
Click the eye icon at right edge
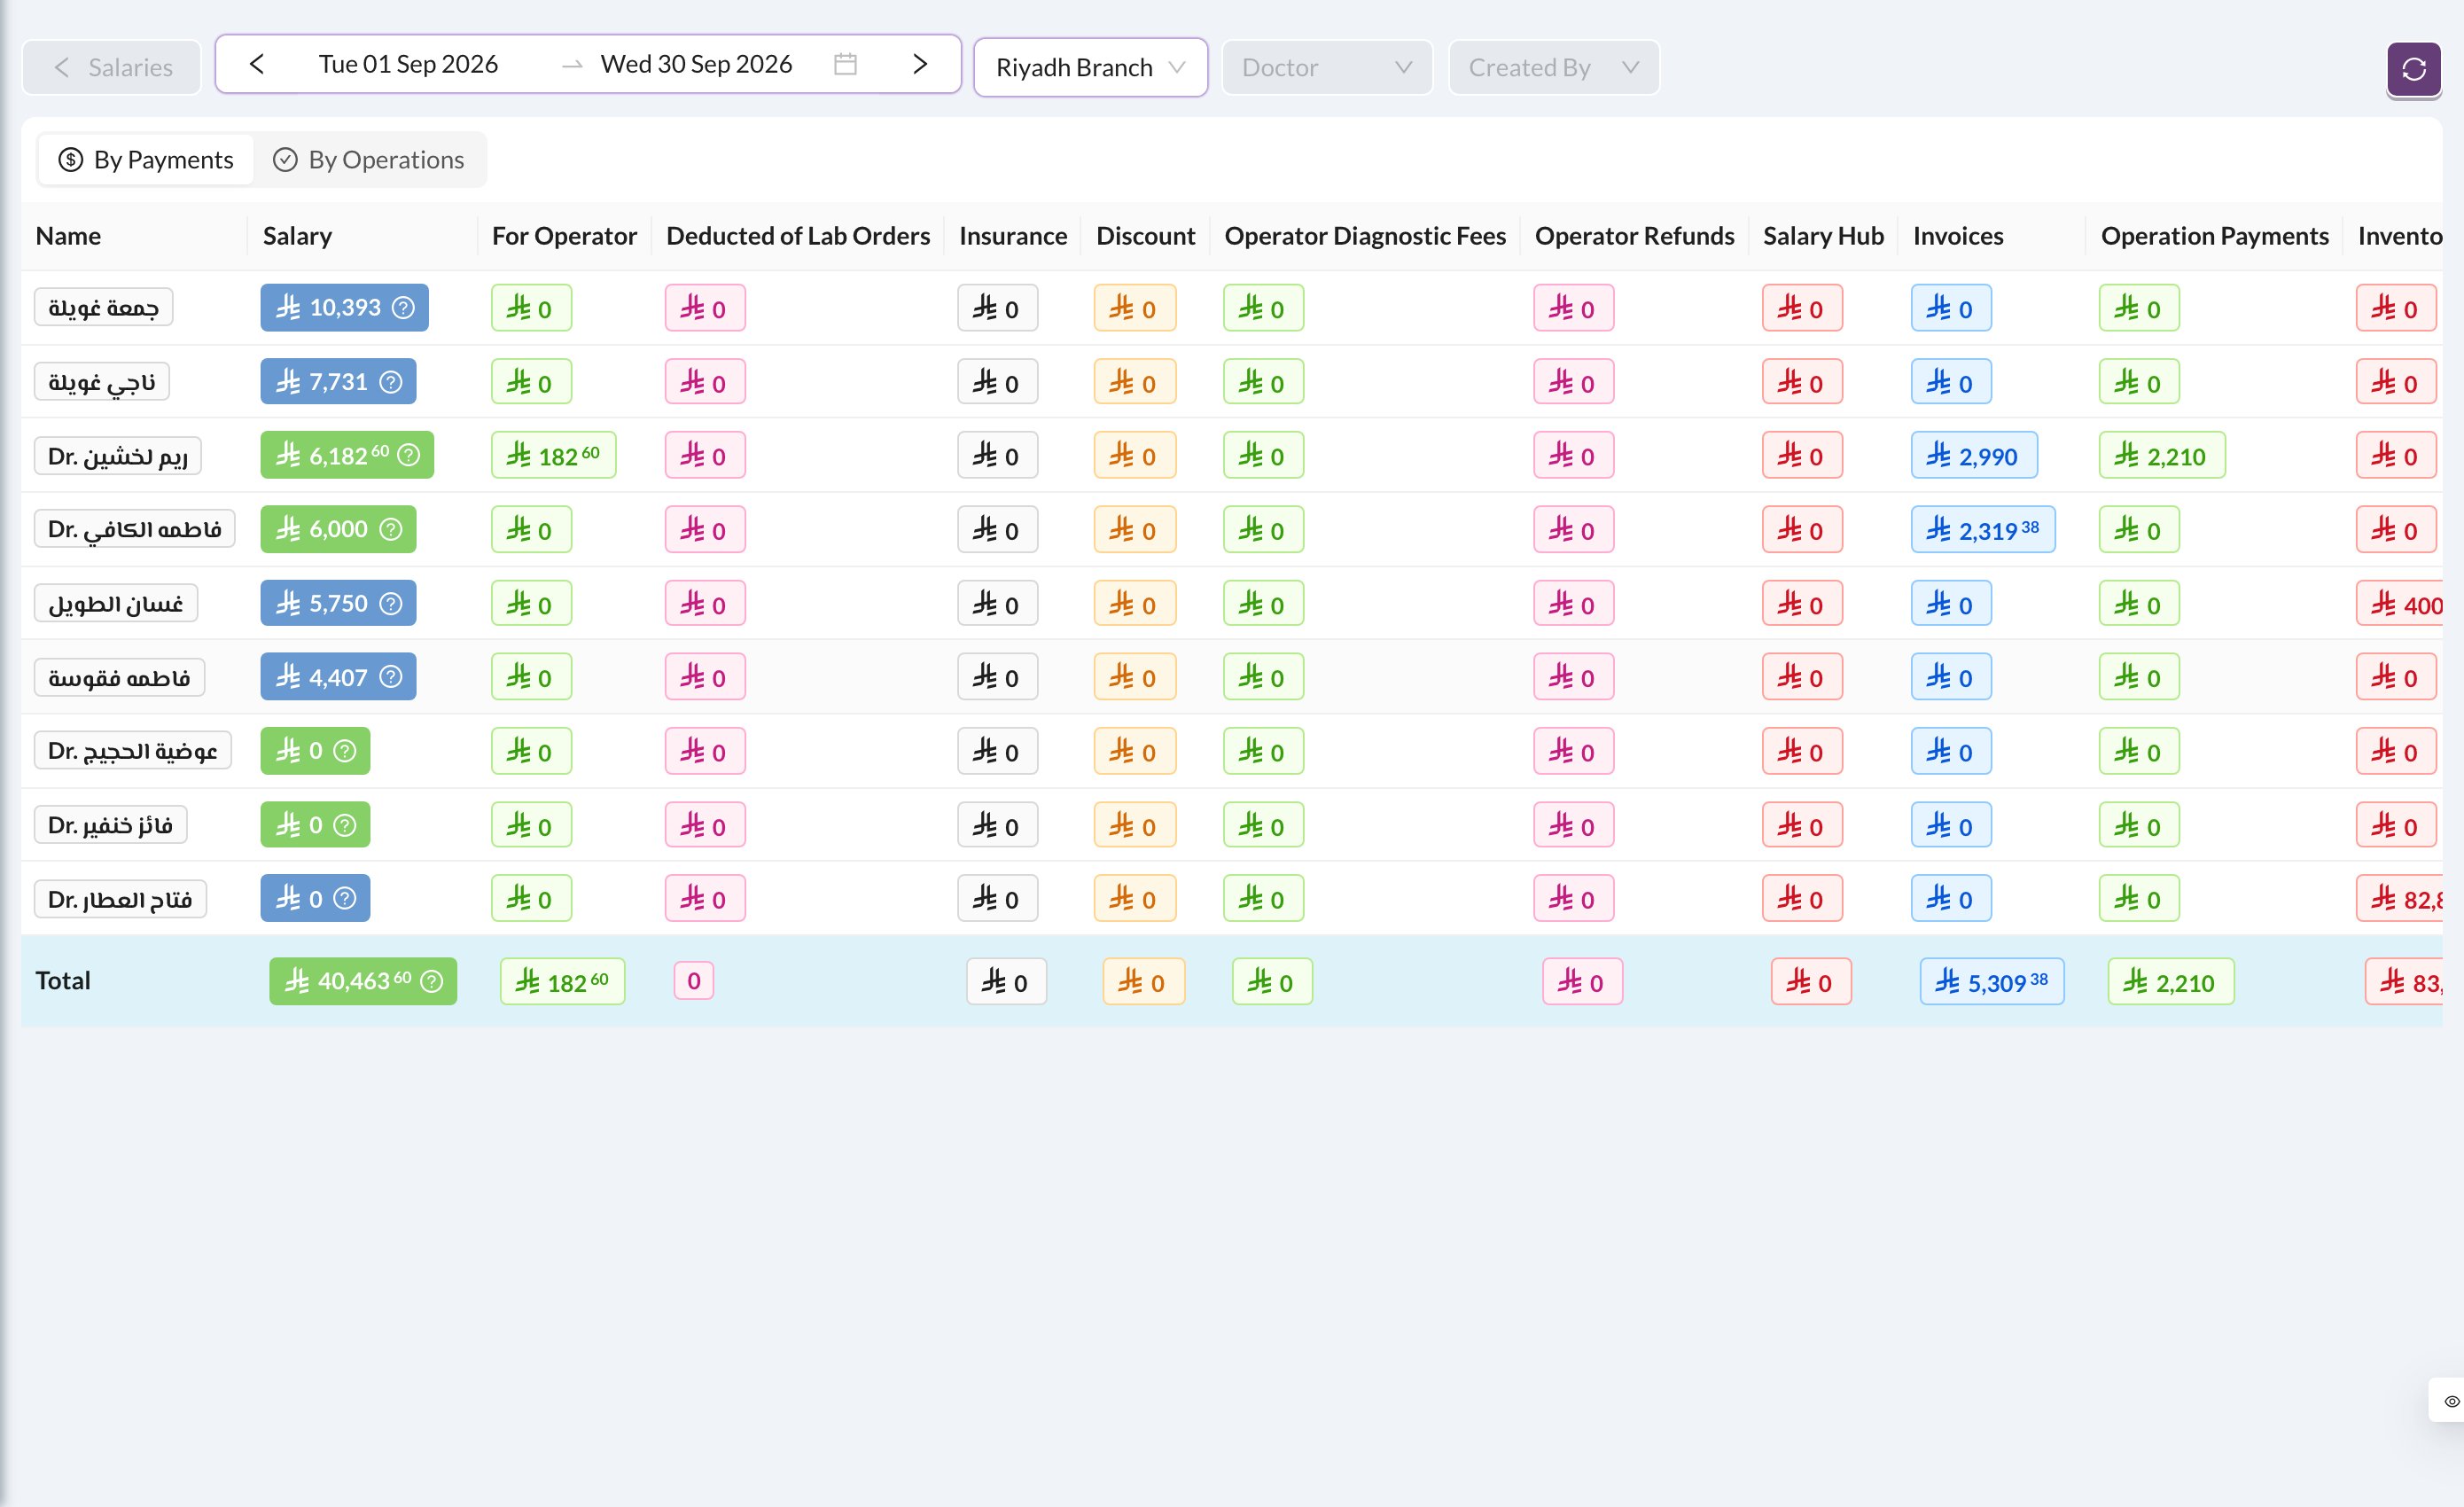(2451, 1400)
